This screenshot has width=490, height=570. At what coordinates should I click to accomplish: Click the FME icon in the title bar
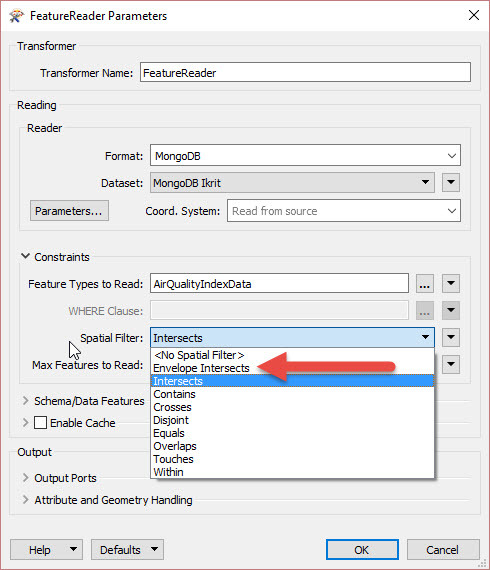[16, 16]
